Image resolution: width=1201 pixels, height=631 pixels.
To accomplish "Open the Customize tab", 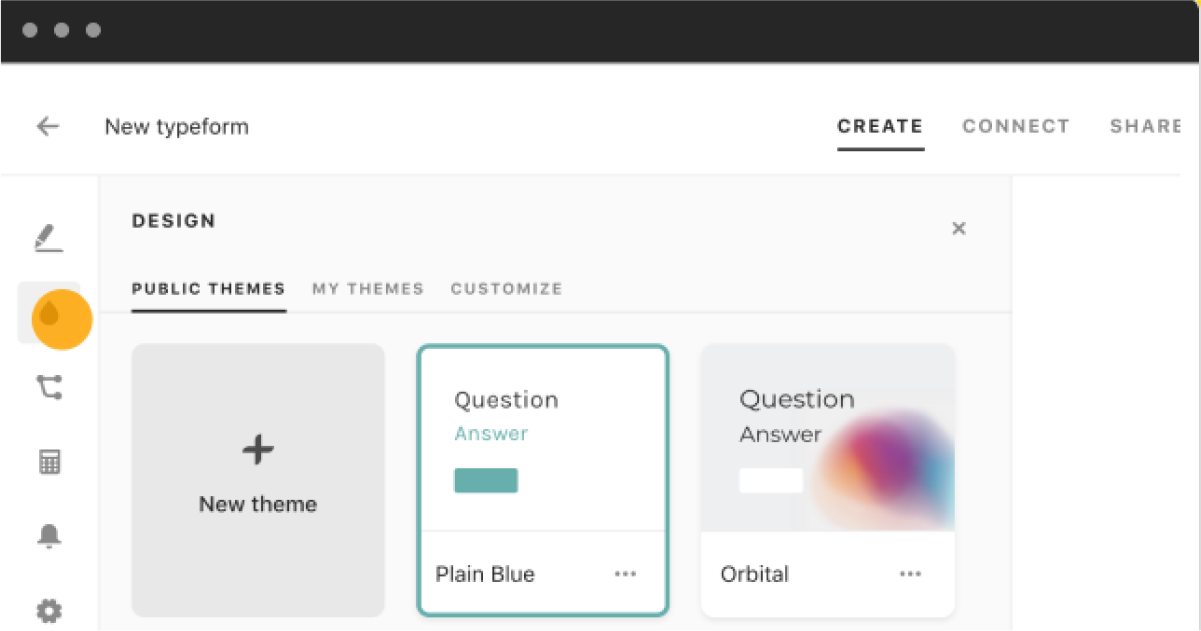I will pos(506,289).
